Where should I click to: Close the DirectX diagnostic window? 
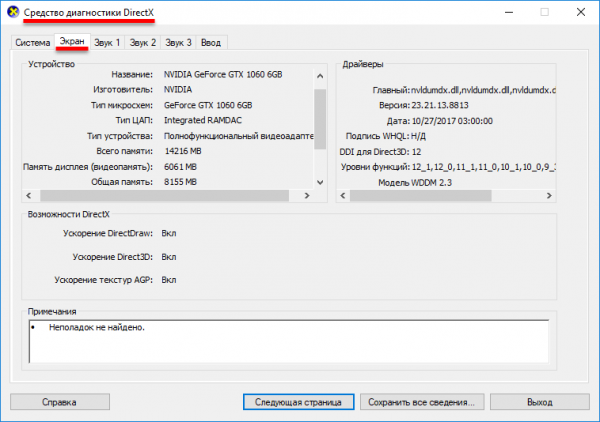[x=580, y=12]
